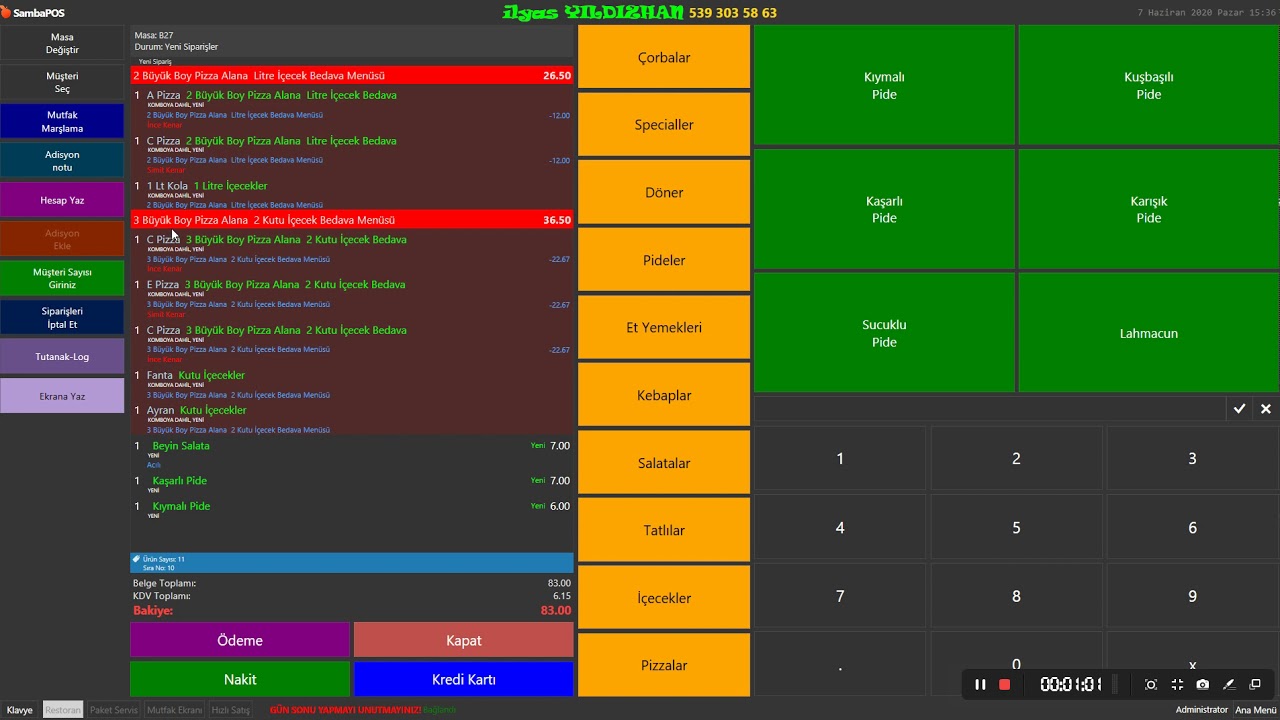Switch to Tatlılar category
This screenshot has width=1280, height=720.
(664, 530)
